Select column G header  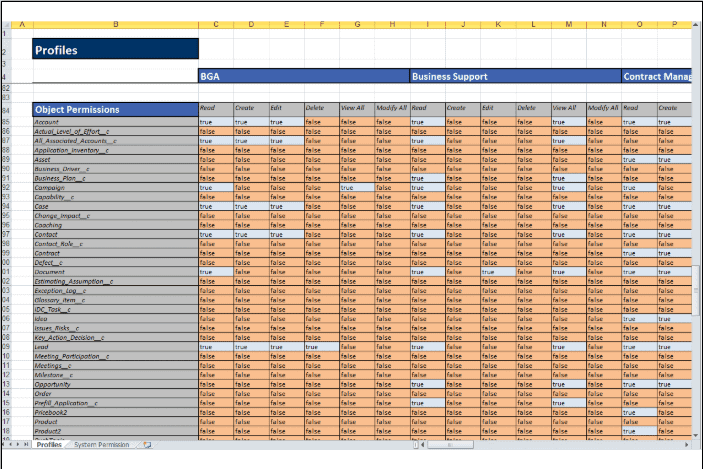point(357,25)
